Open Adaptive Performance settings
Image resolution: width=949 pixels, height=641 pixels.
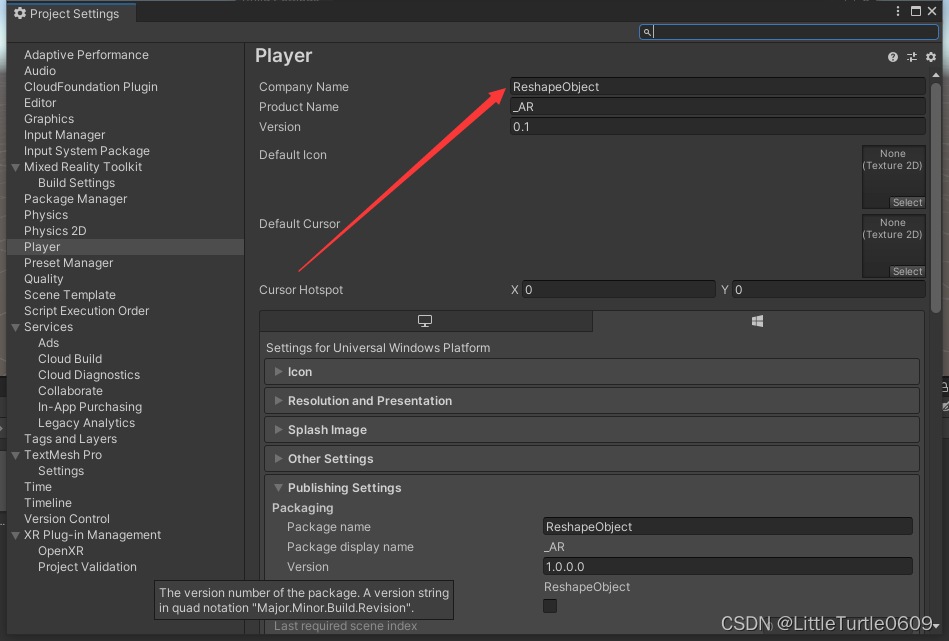[x=86, y=54]
